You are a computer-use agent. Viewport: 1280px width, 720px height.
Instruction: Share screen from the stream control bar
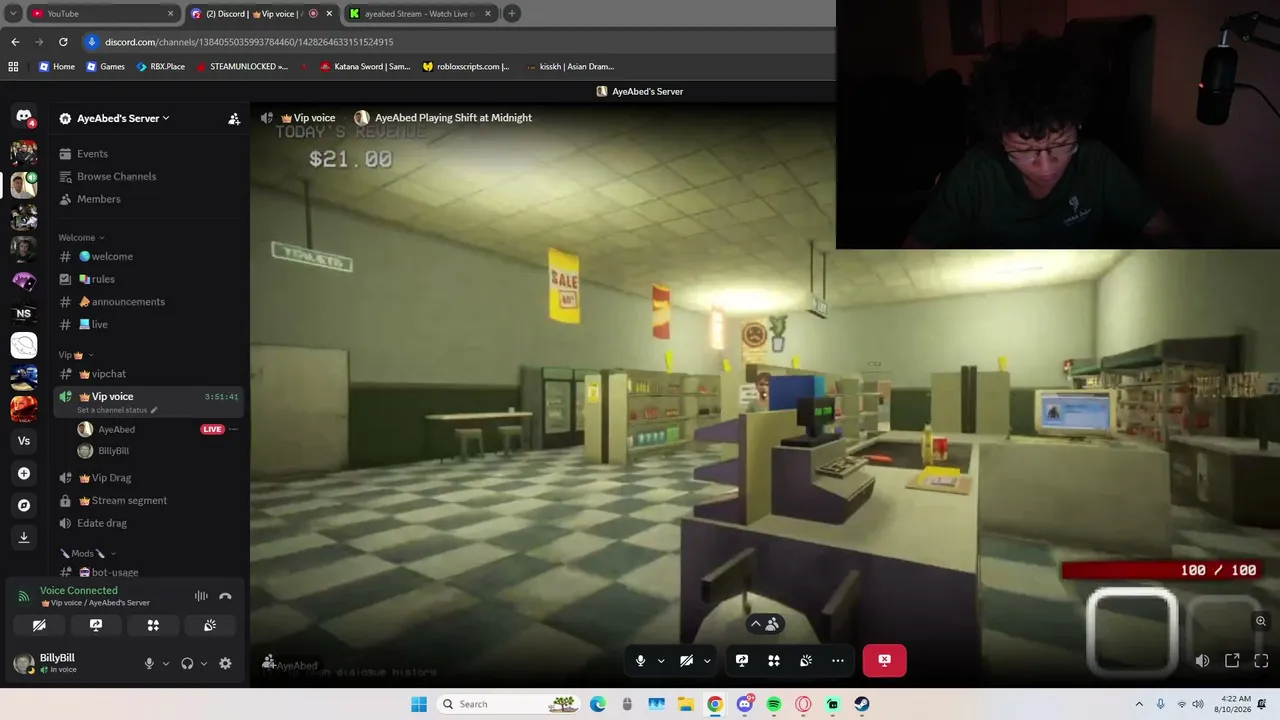click(x=742, y=660)
